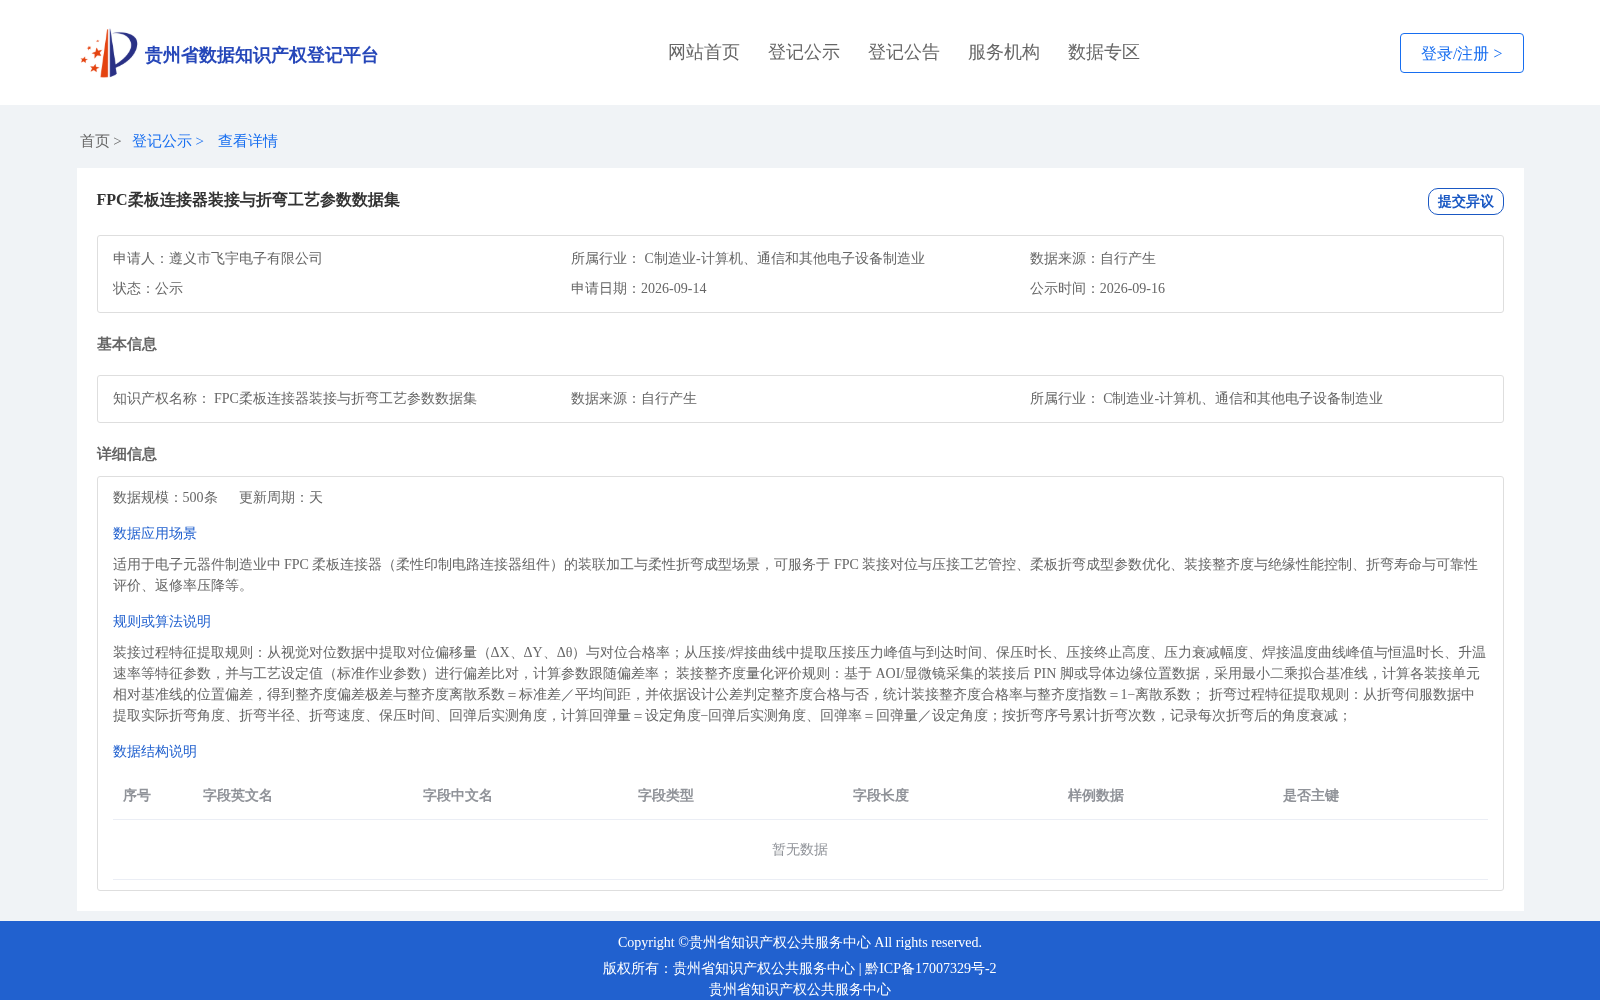Click 数据规模：500条 text

pos(165,497)
